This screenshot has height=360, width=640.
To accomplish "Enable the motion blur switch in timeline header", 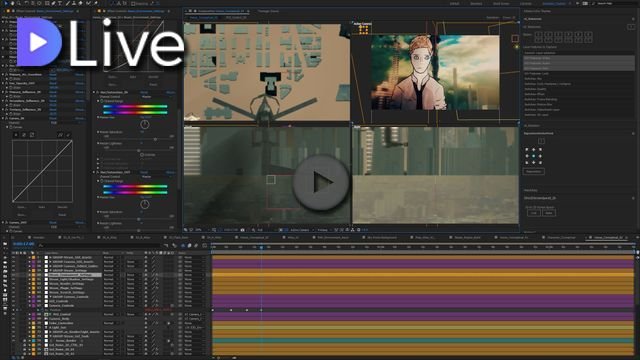I will (196, 245).
